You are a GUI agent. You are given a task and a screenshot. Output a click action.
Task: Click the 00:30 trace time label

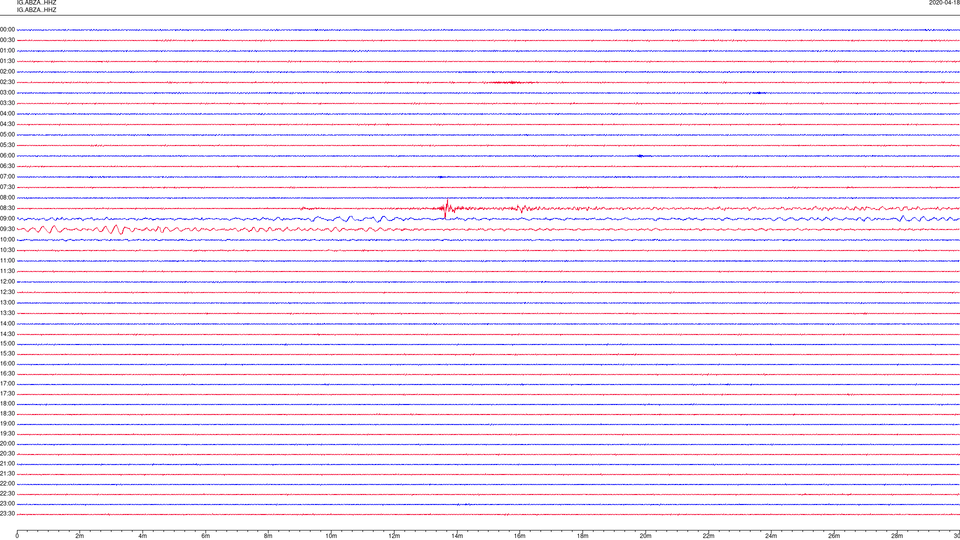coord(7,40)
